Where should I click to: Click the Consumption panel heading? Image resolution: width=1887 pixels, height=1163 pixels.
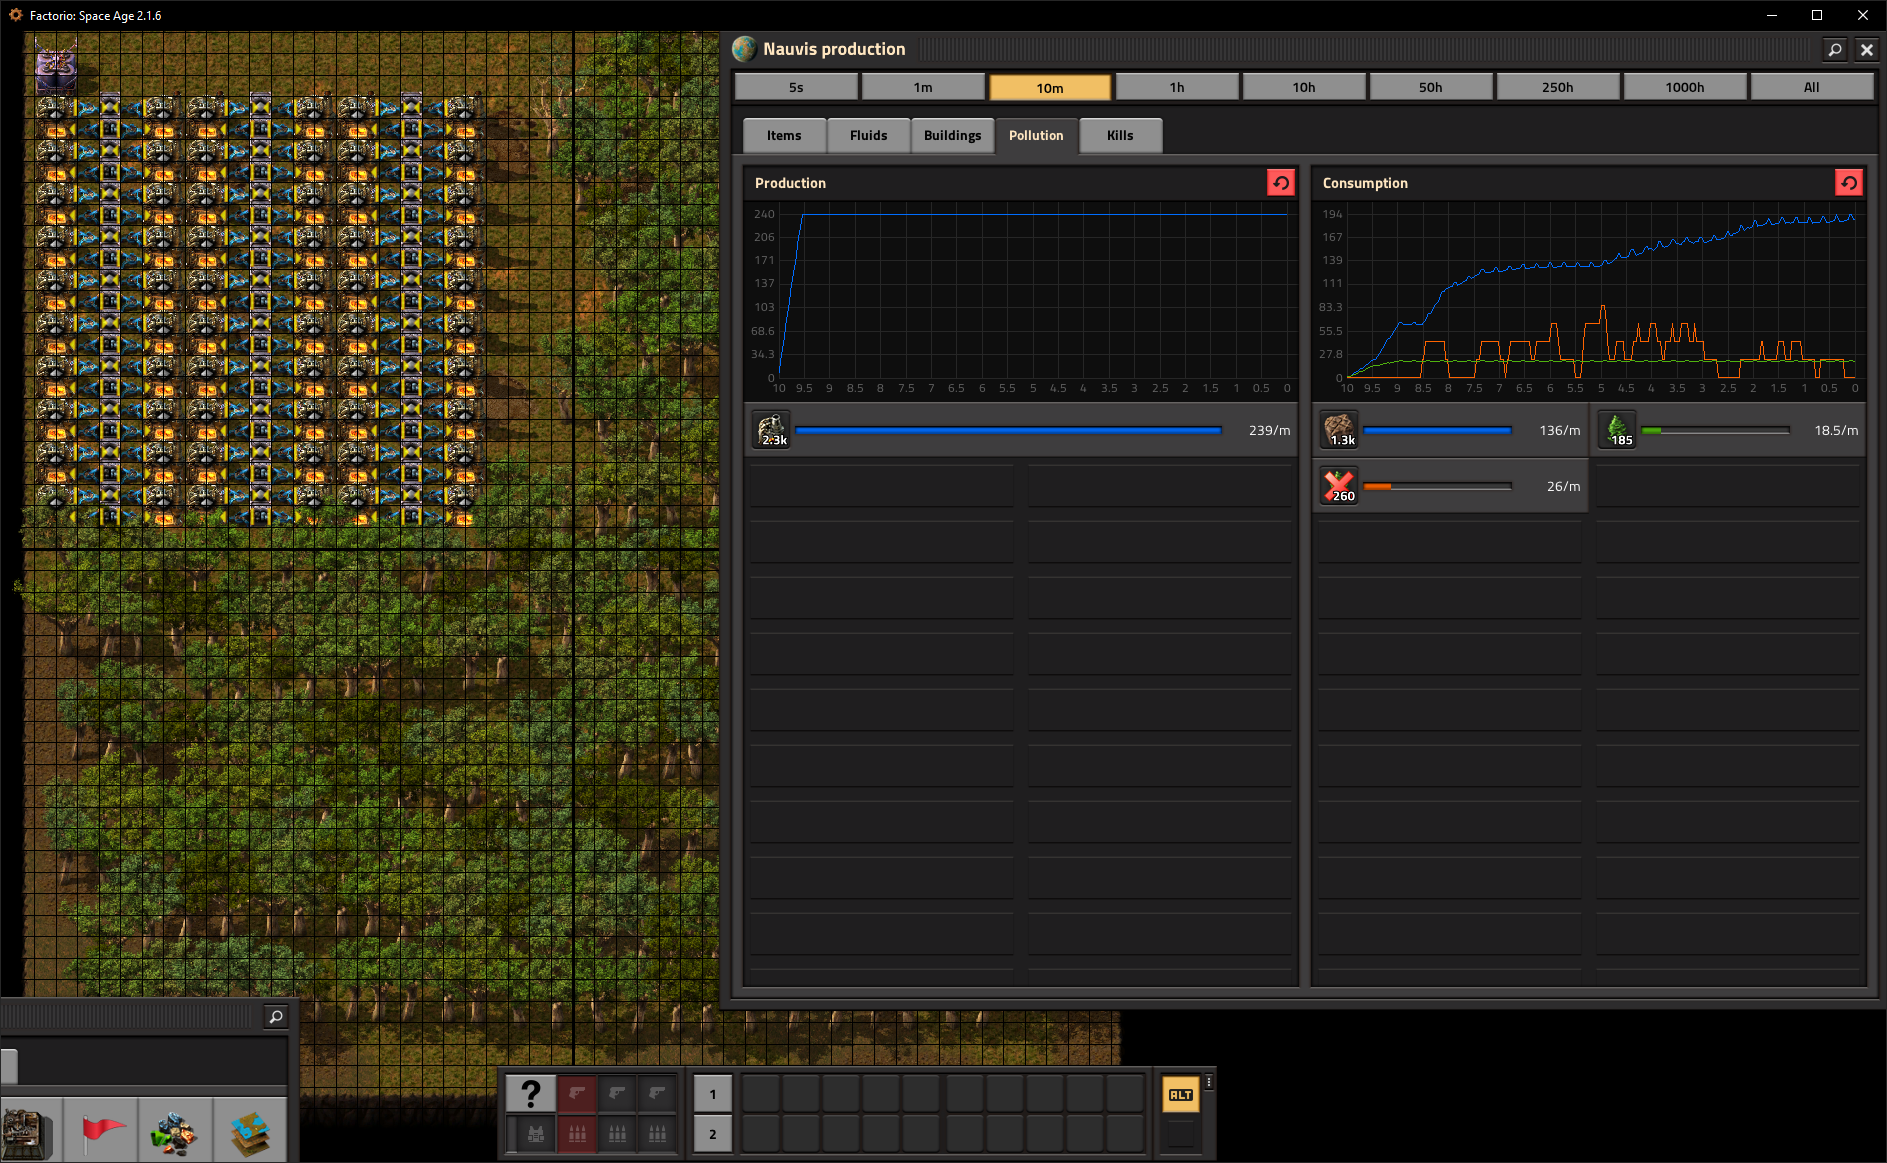[x=1365, y=183]
